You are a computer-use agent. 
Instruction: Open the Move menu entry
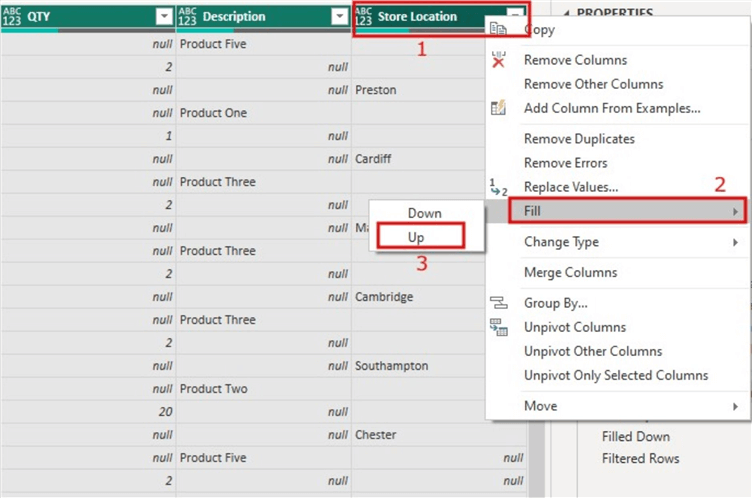point(617,406)
